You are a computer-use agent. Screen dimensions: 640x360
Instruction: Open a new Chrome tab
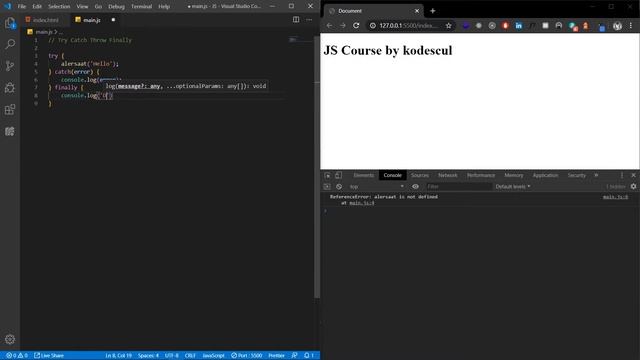433,11
